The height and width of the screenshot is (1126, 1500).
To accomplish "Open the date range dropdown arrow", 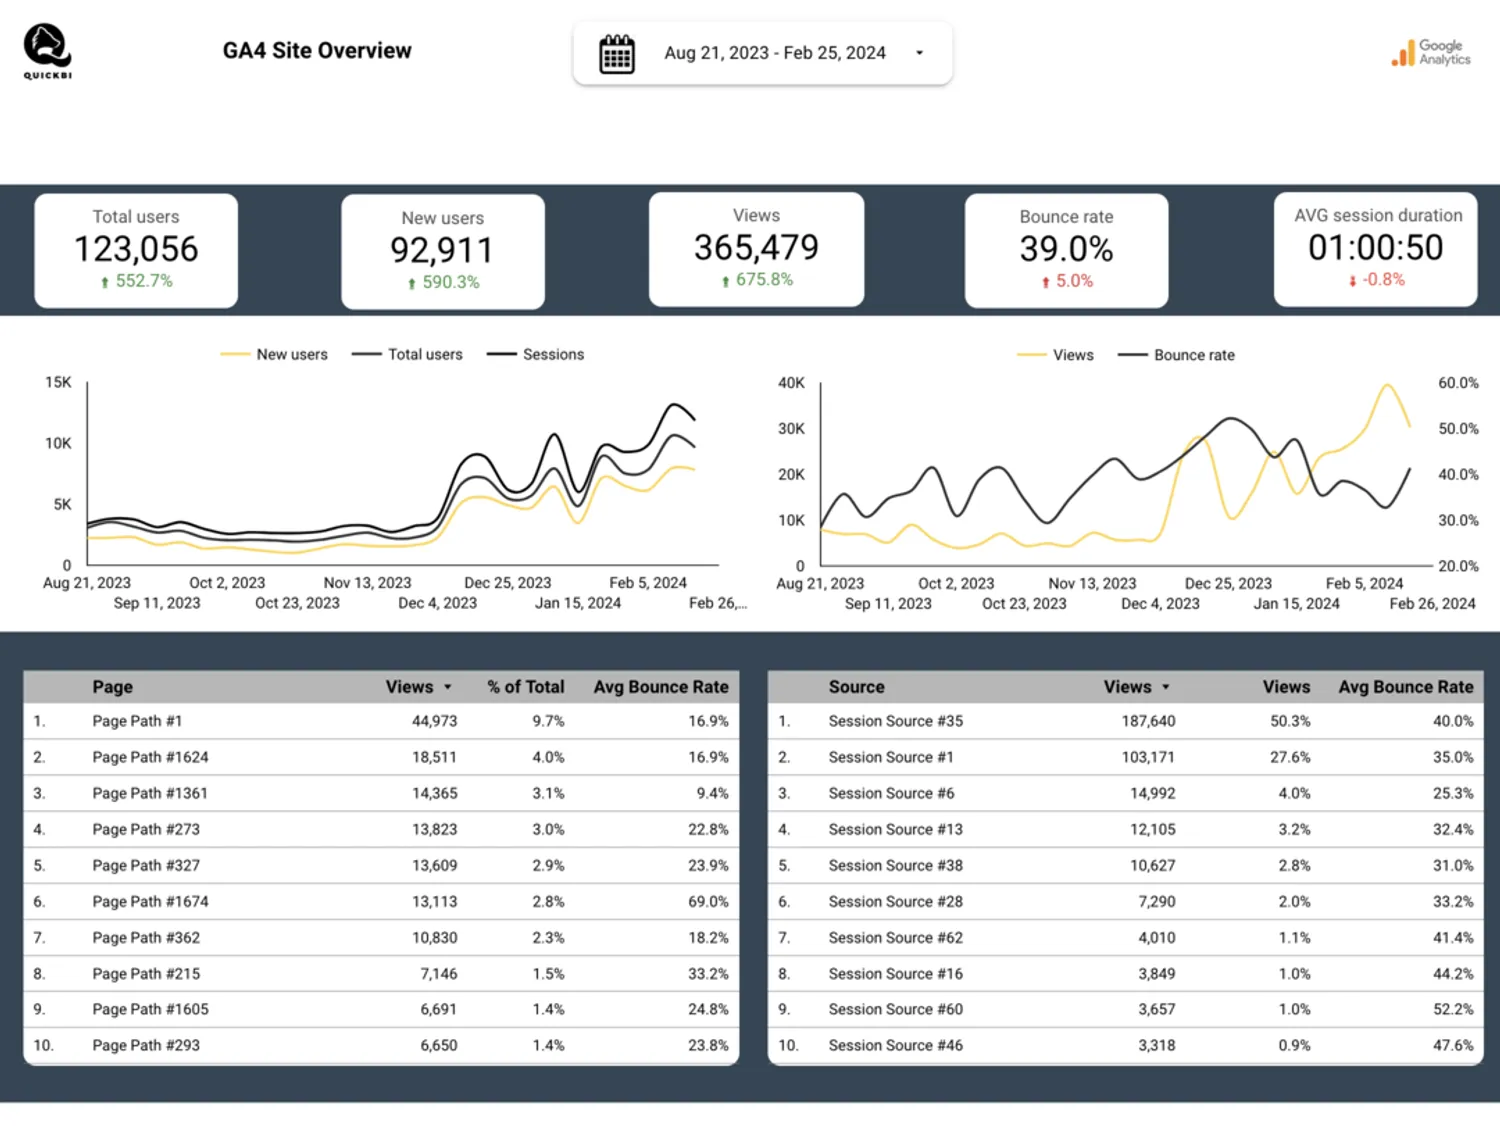I will click(x=919, y=53).
